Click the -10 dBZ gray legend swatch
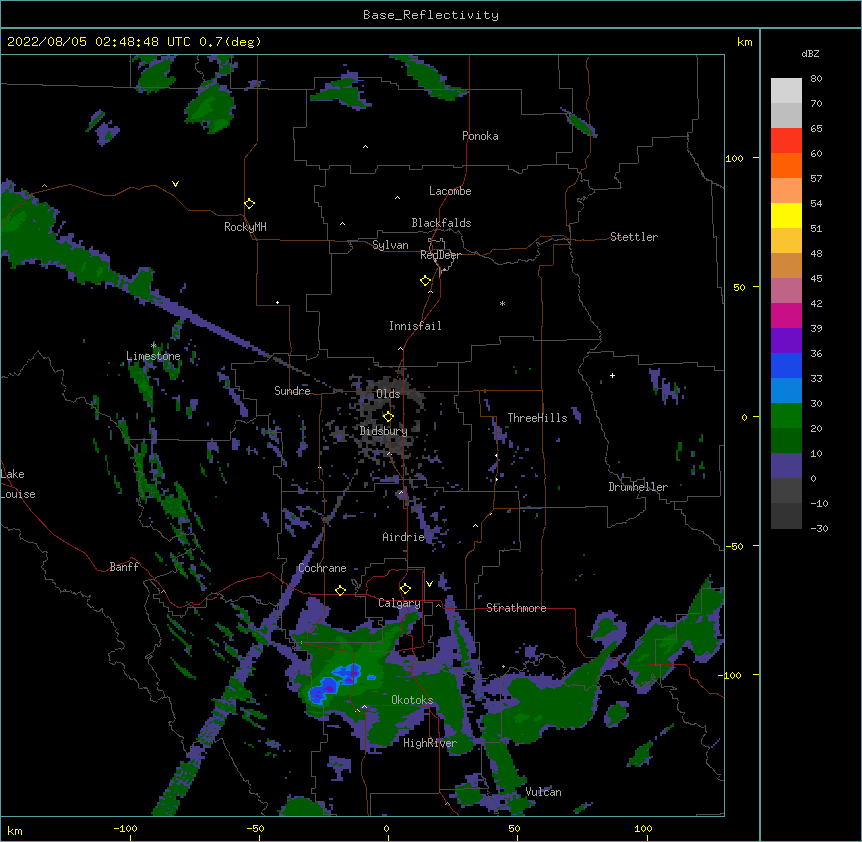 coord(786,516)
